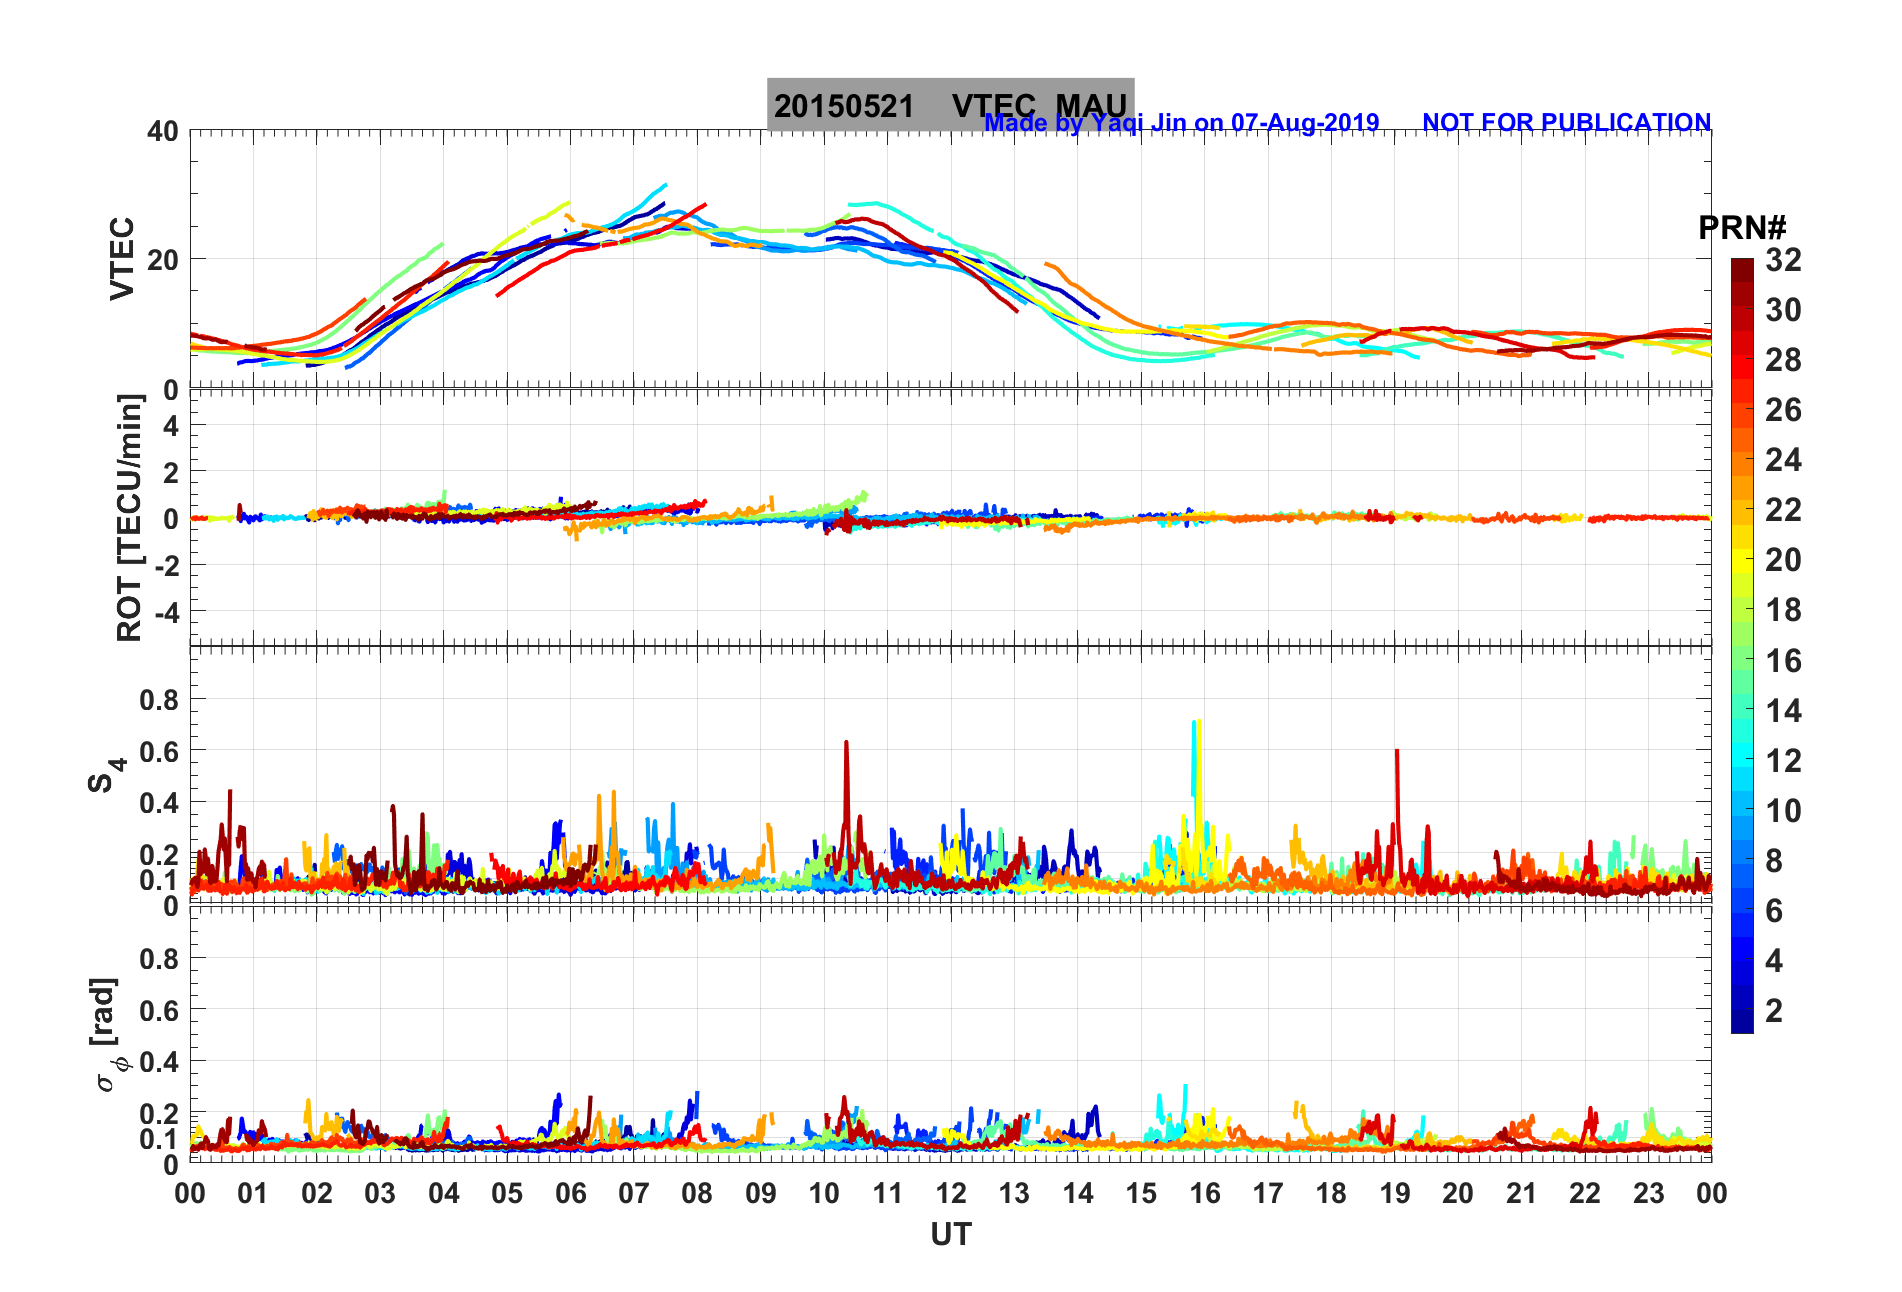Select the -2 tick on the ROT axis
The image size is (1902, 1292).
click(168, 565)
